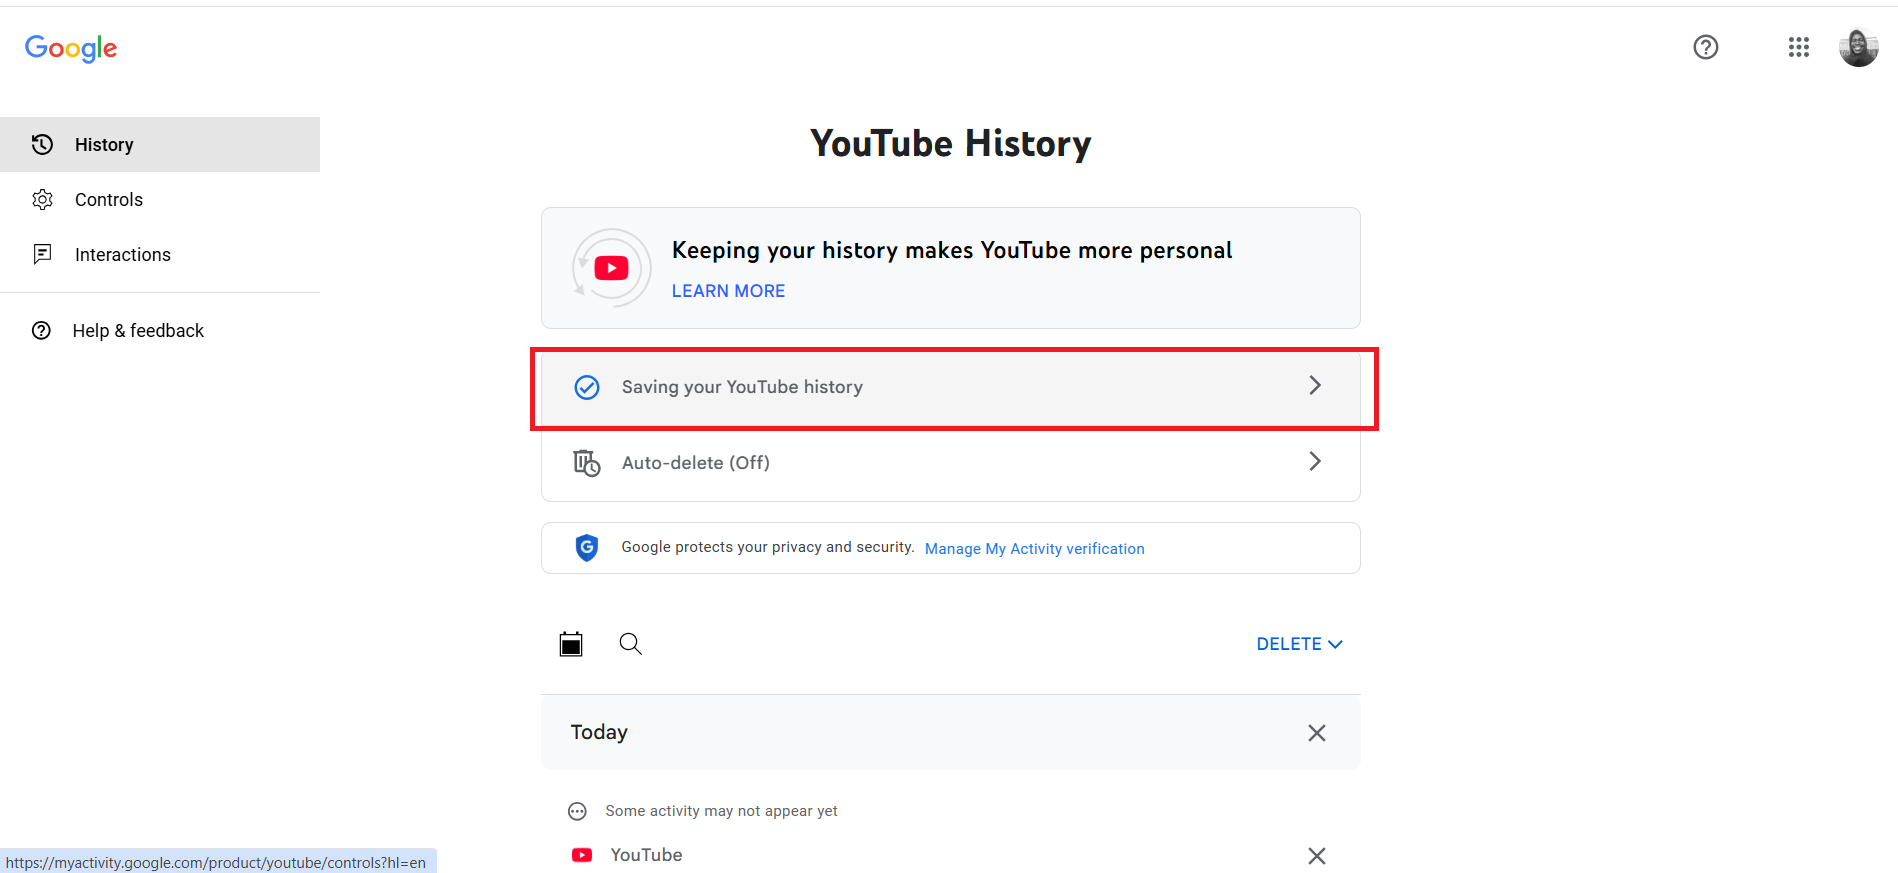Viewport: 1898px width, 873px height.
Task: Click the LEARN MORE link
Action: coord(728,290)
